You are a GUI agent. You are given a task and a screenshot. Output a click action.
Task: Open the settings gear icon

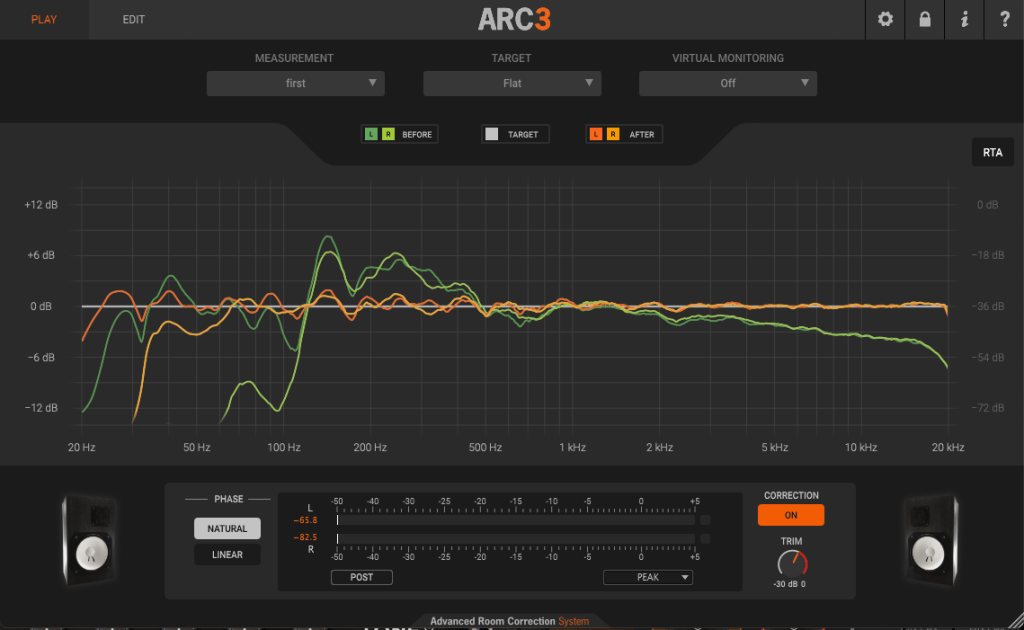pos(885,20)
